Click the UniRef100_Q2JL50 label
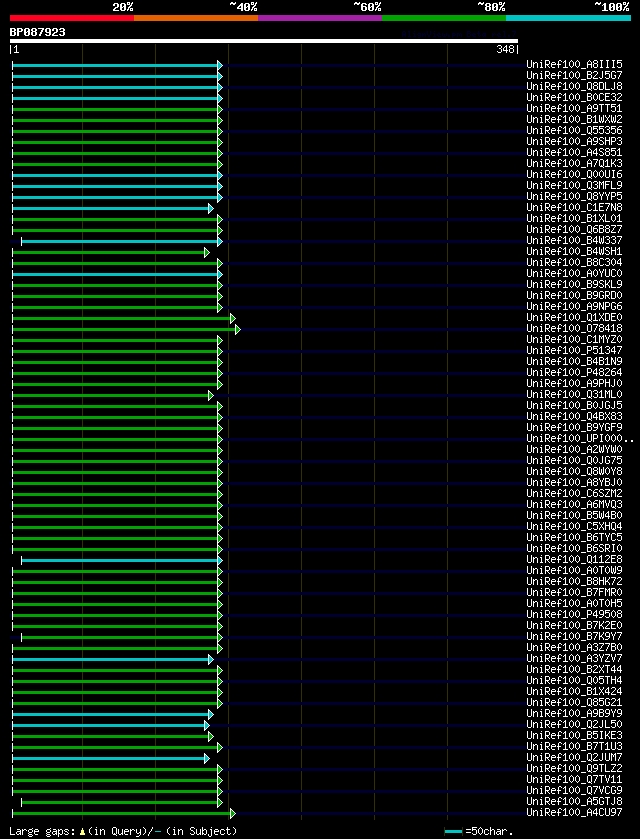 (574, 725)
